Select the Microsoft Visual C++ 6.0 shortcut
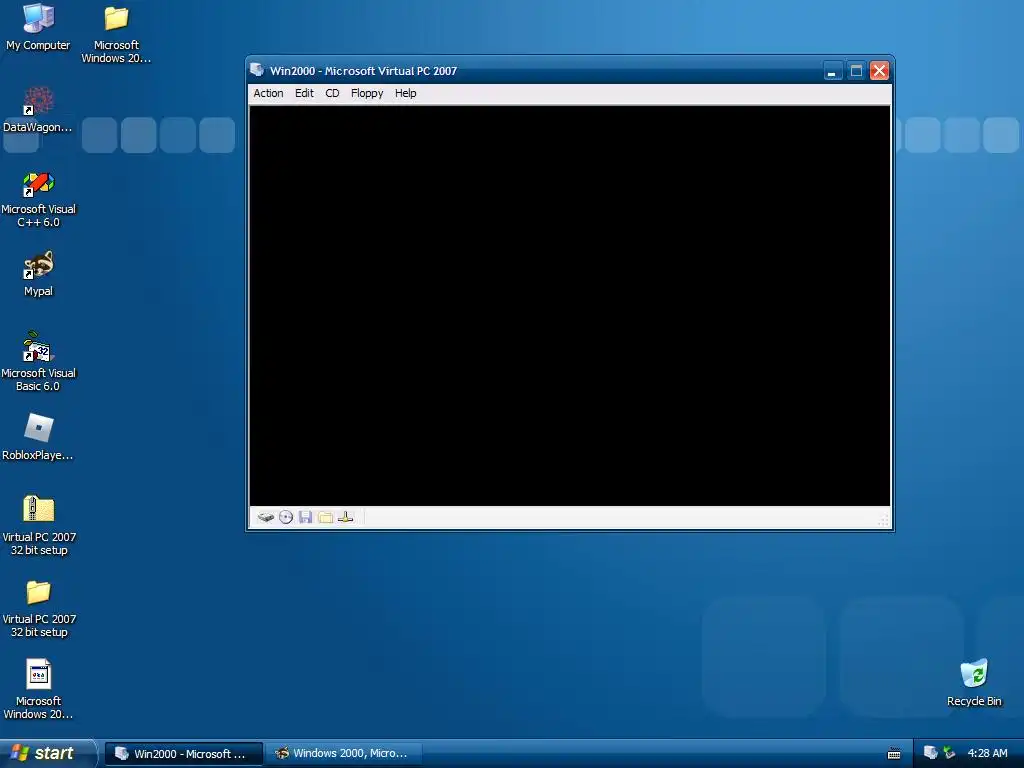This screenshot has width=1024, height=768. pyautogui.click(x=38, y=199)
